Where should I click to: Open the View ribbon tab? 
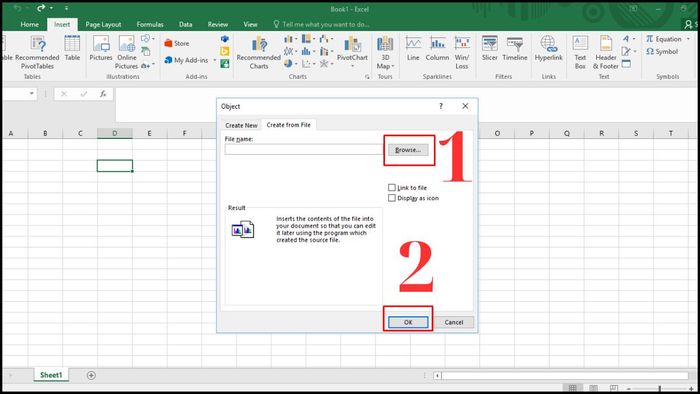tap(250, 25)
